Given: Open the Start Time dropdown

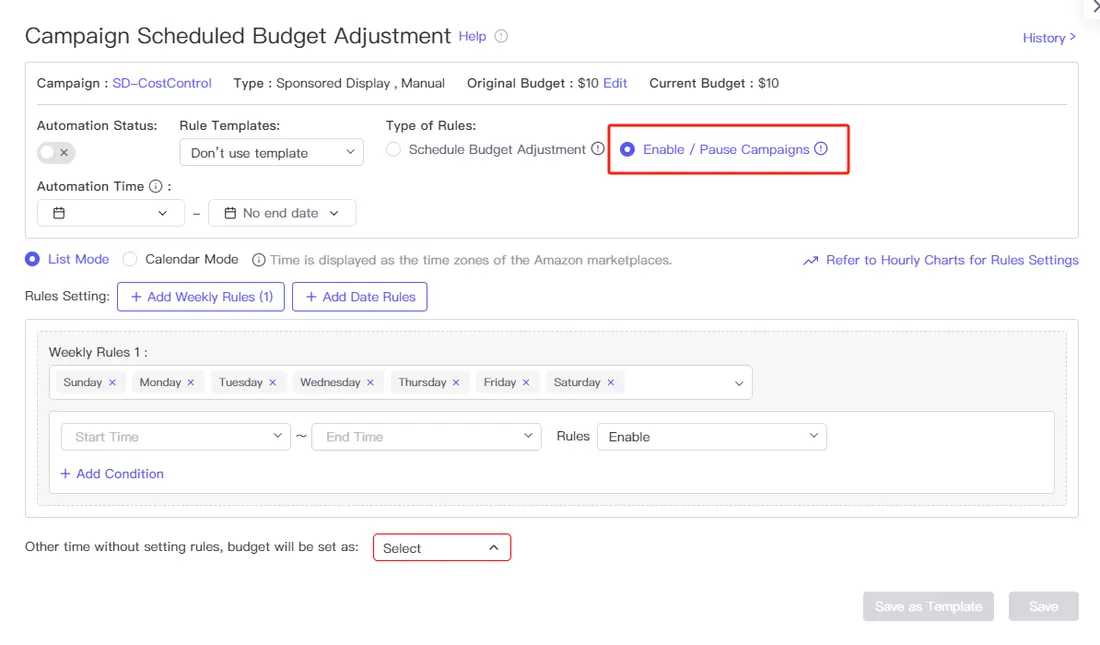Looking at the screenshot, I should [x=175, y=437].
